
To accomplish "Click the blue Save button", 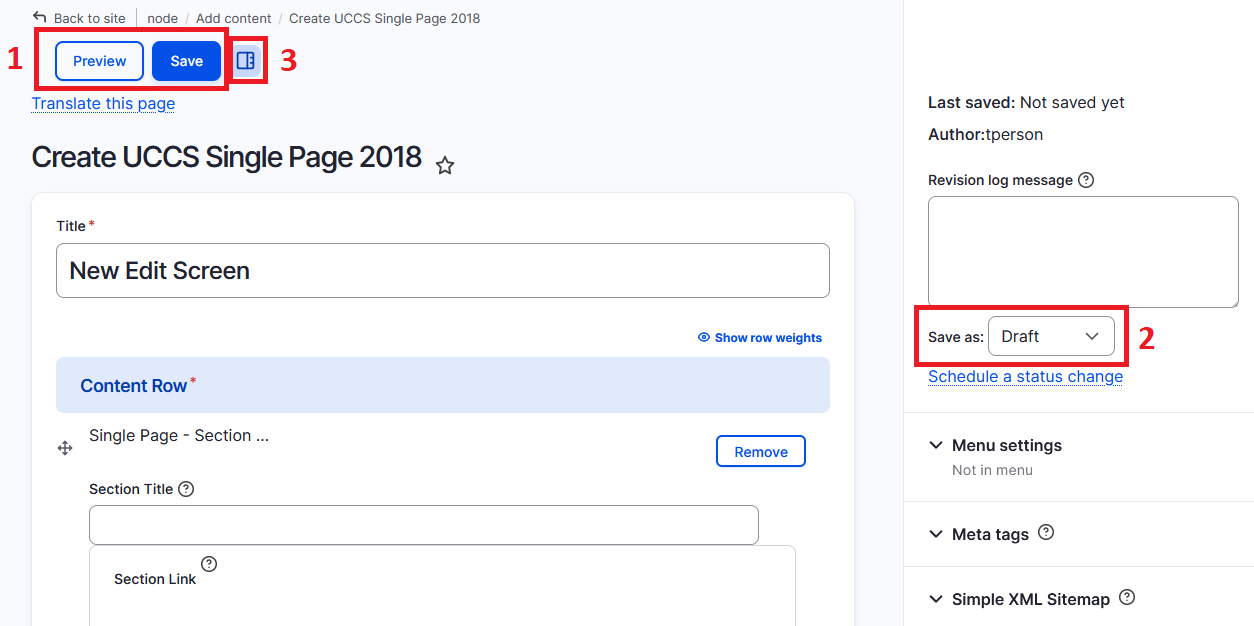I will 187,61.
